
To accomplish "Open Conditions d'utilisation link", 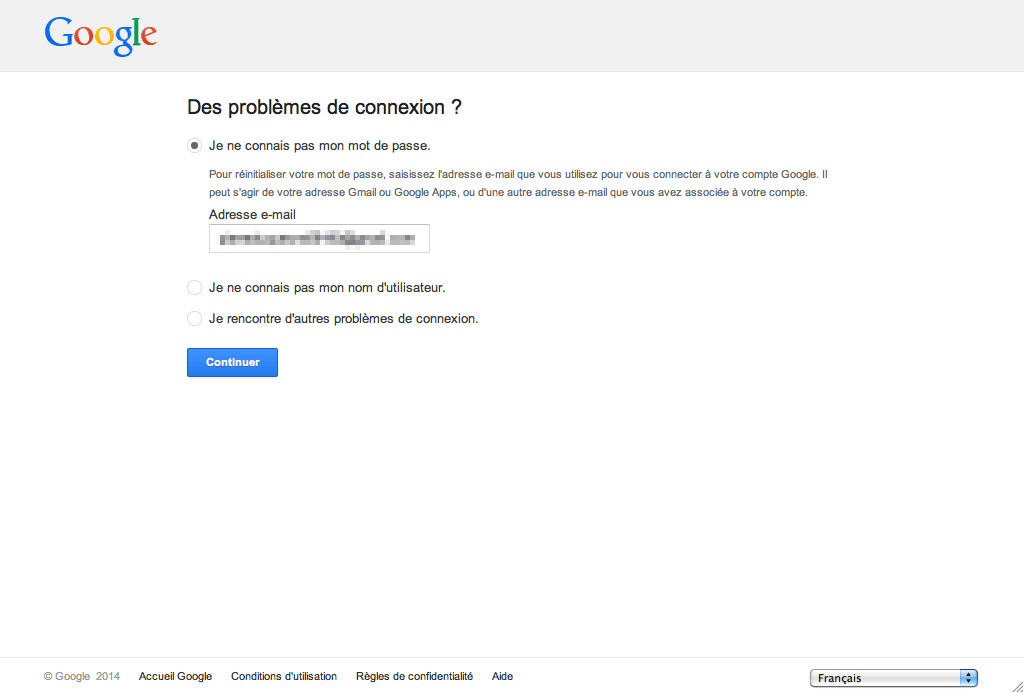I will coord(284,677).
